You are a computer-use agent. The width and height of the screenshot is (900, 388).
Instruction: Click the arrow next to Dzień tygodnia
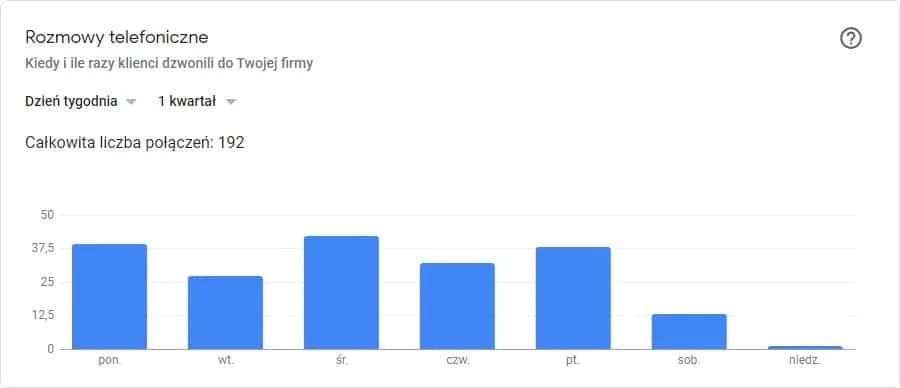pyautogui.click(x=131, y=102)
